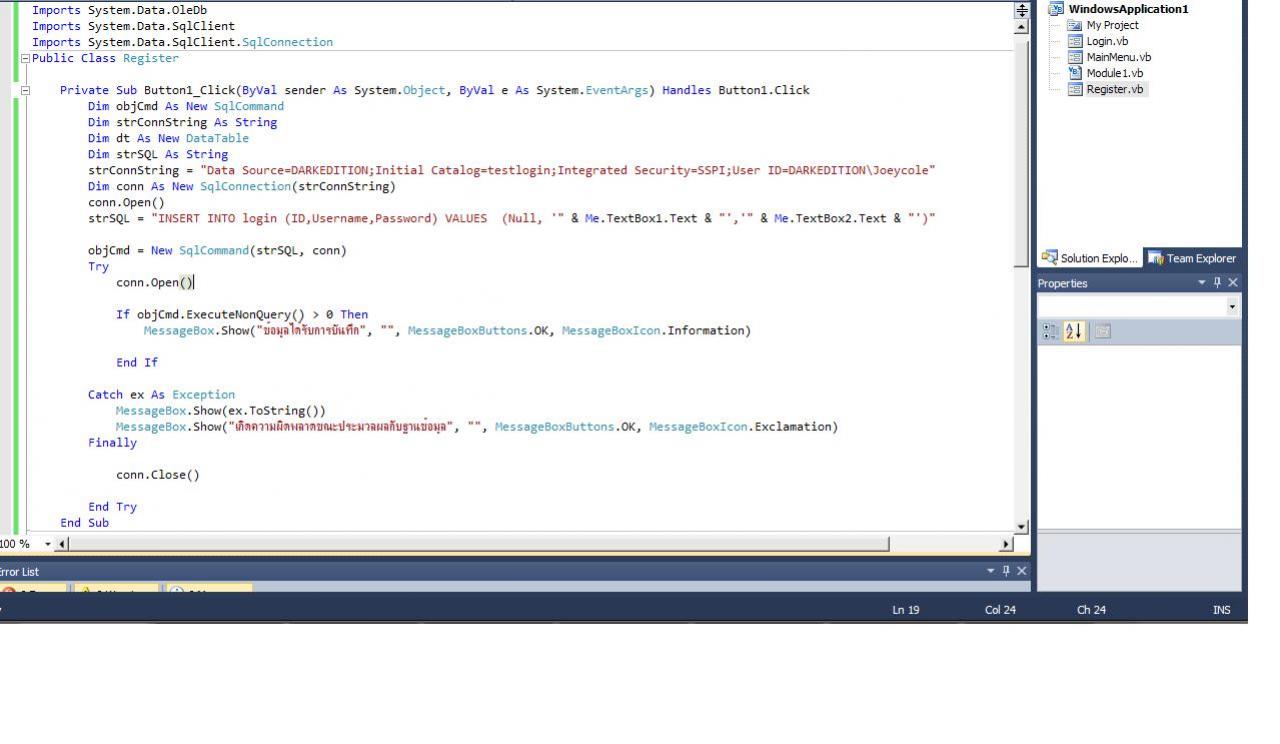
Task: Click the Property Pages icon in Properties
Action: point(1102,331)
